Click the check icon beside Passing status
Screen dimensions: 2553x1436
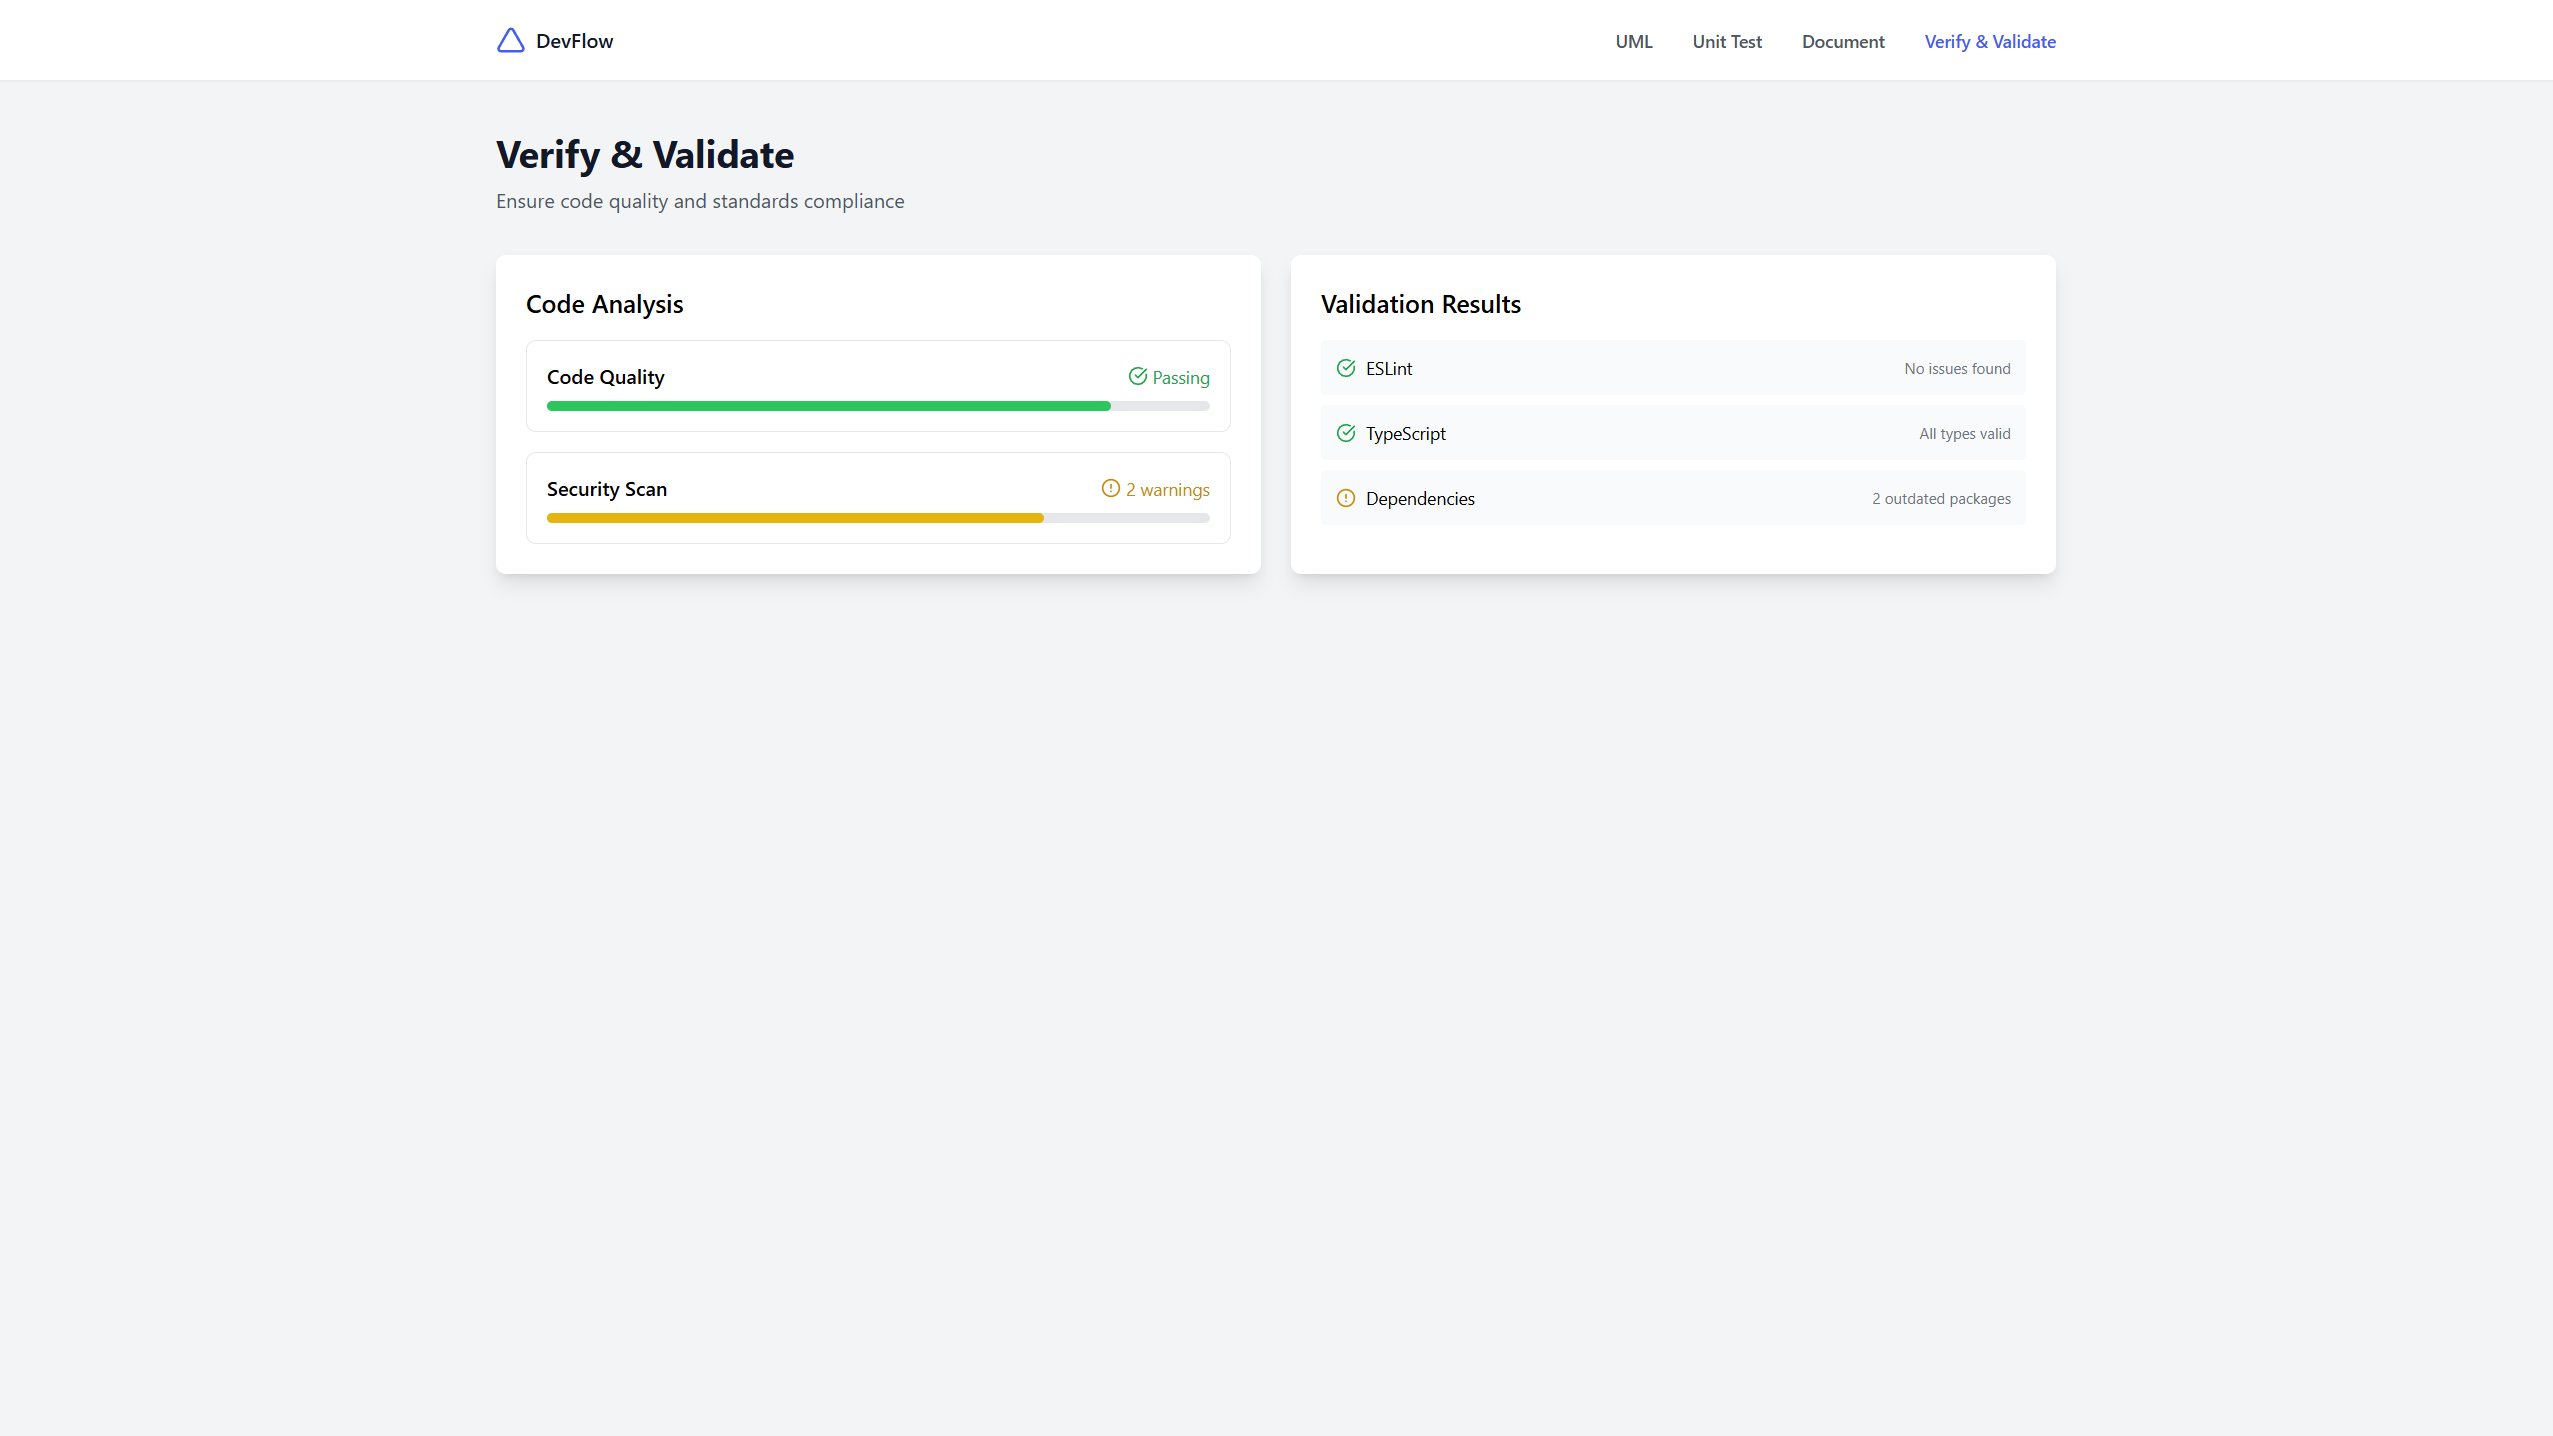pos(1137,377)
